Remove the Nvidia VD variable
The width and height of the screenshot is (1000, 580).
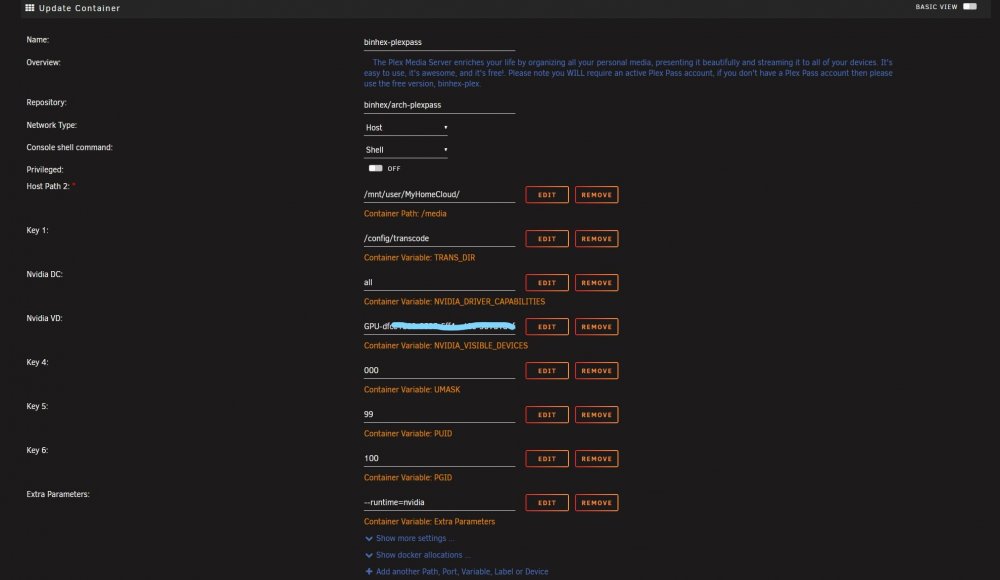coord(596,327)
